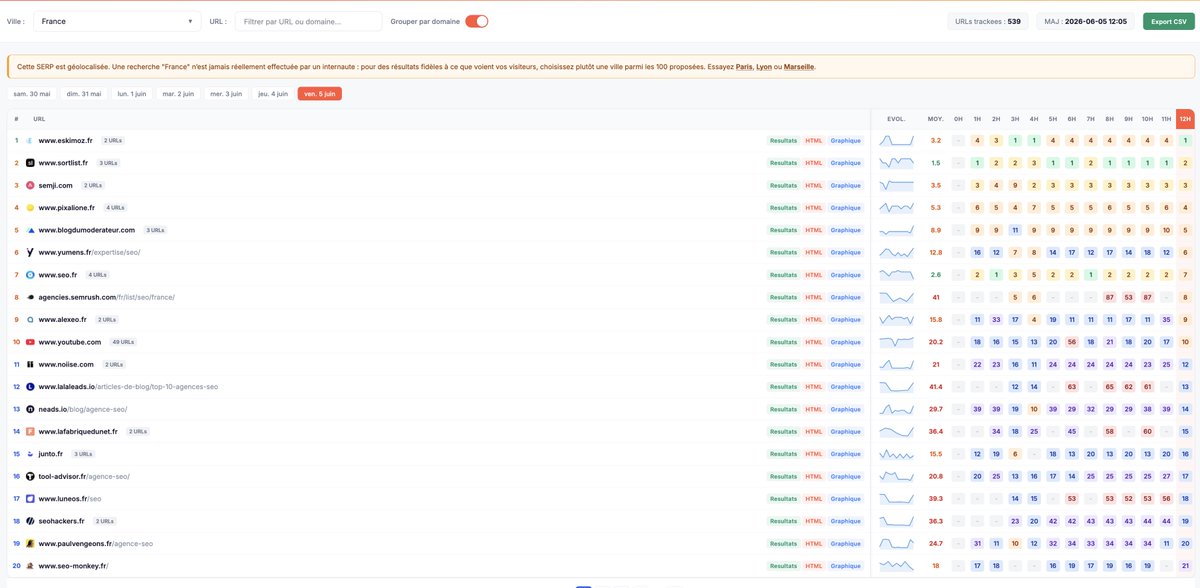
Task: Select the lun. 1 juin date tab
Action: pyautogui.click(x=132, y=94)
